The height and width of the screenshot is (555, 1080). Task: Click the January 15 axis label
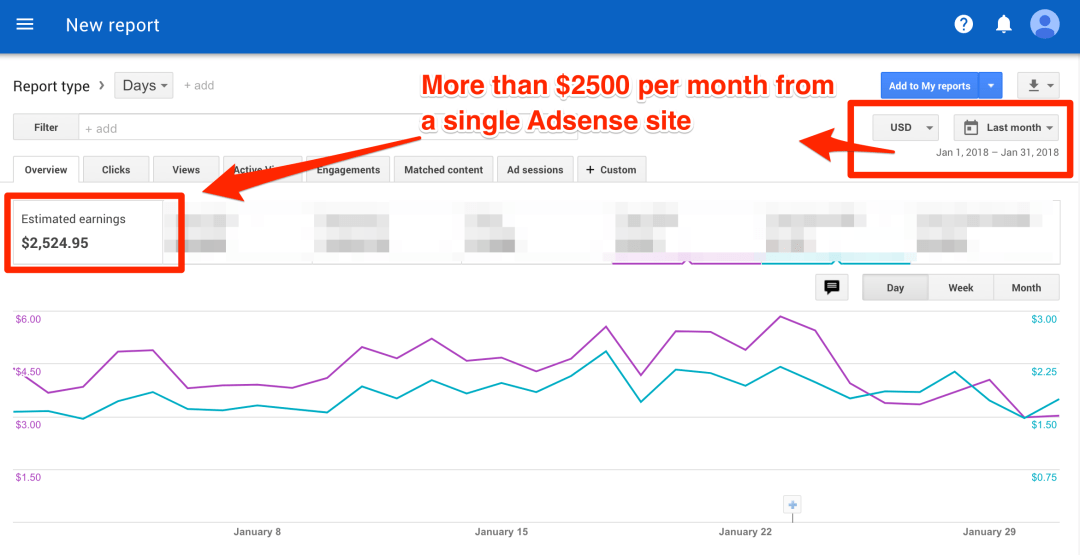point(501,532)
